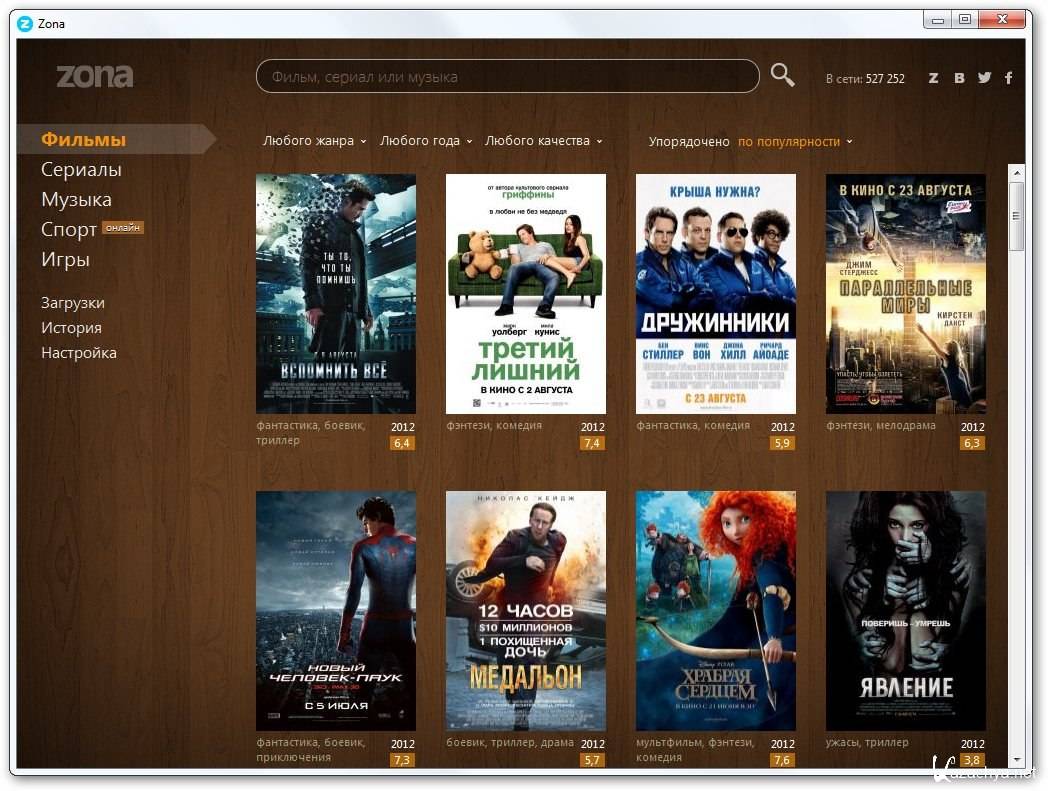Open the Twitter bird icon
The height and width of the screenshot is (791, 1048).
[984, 78]
